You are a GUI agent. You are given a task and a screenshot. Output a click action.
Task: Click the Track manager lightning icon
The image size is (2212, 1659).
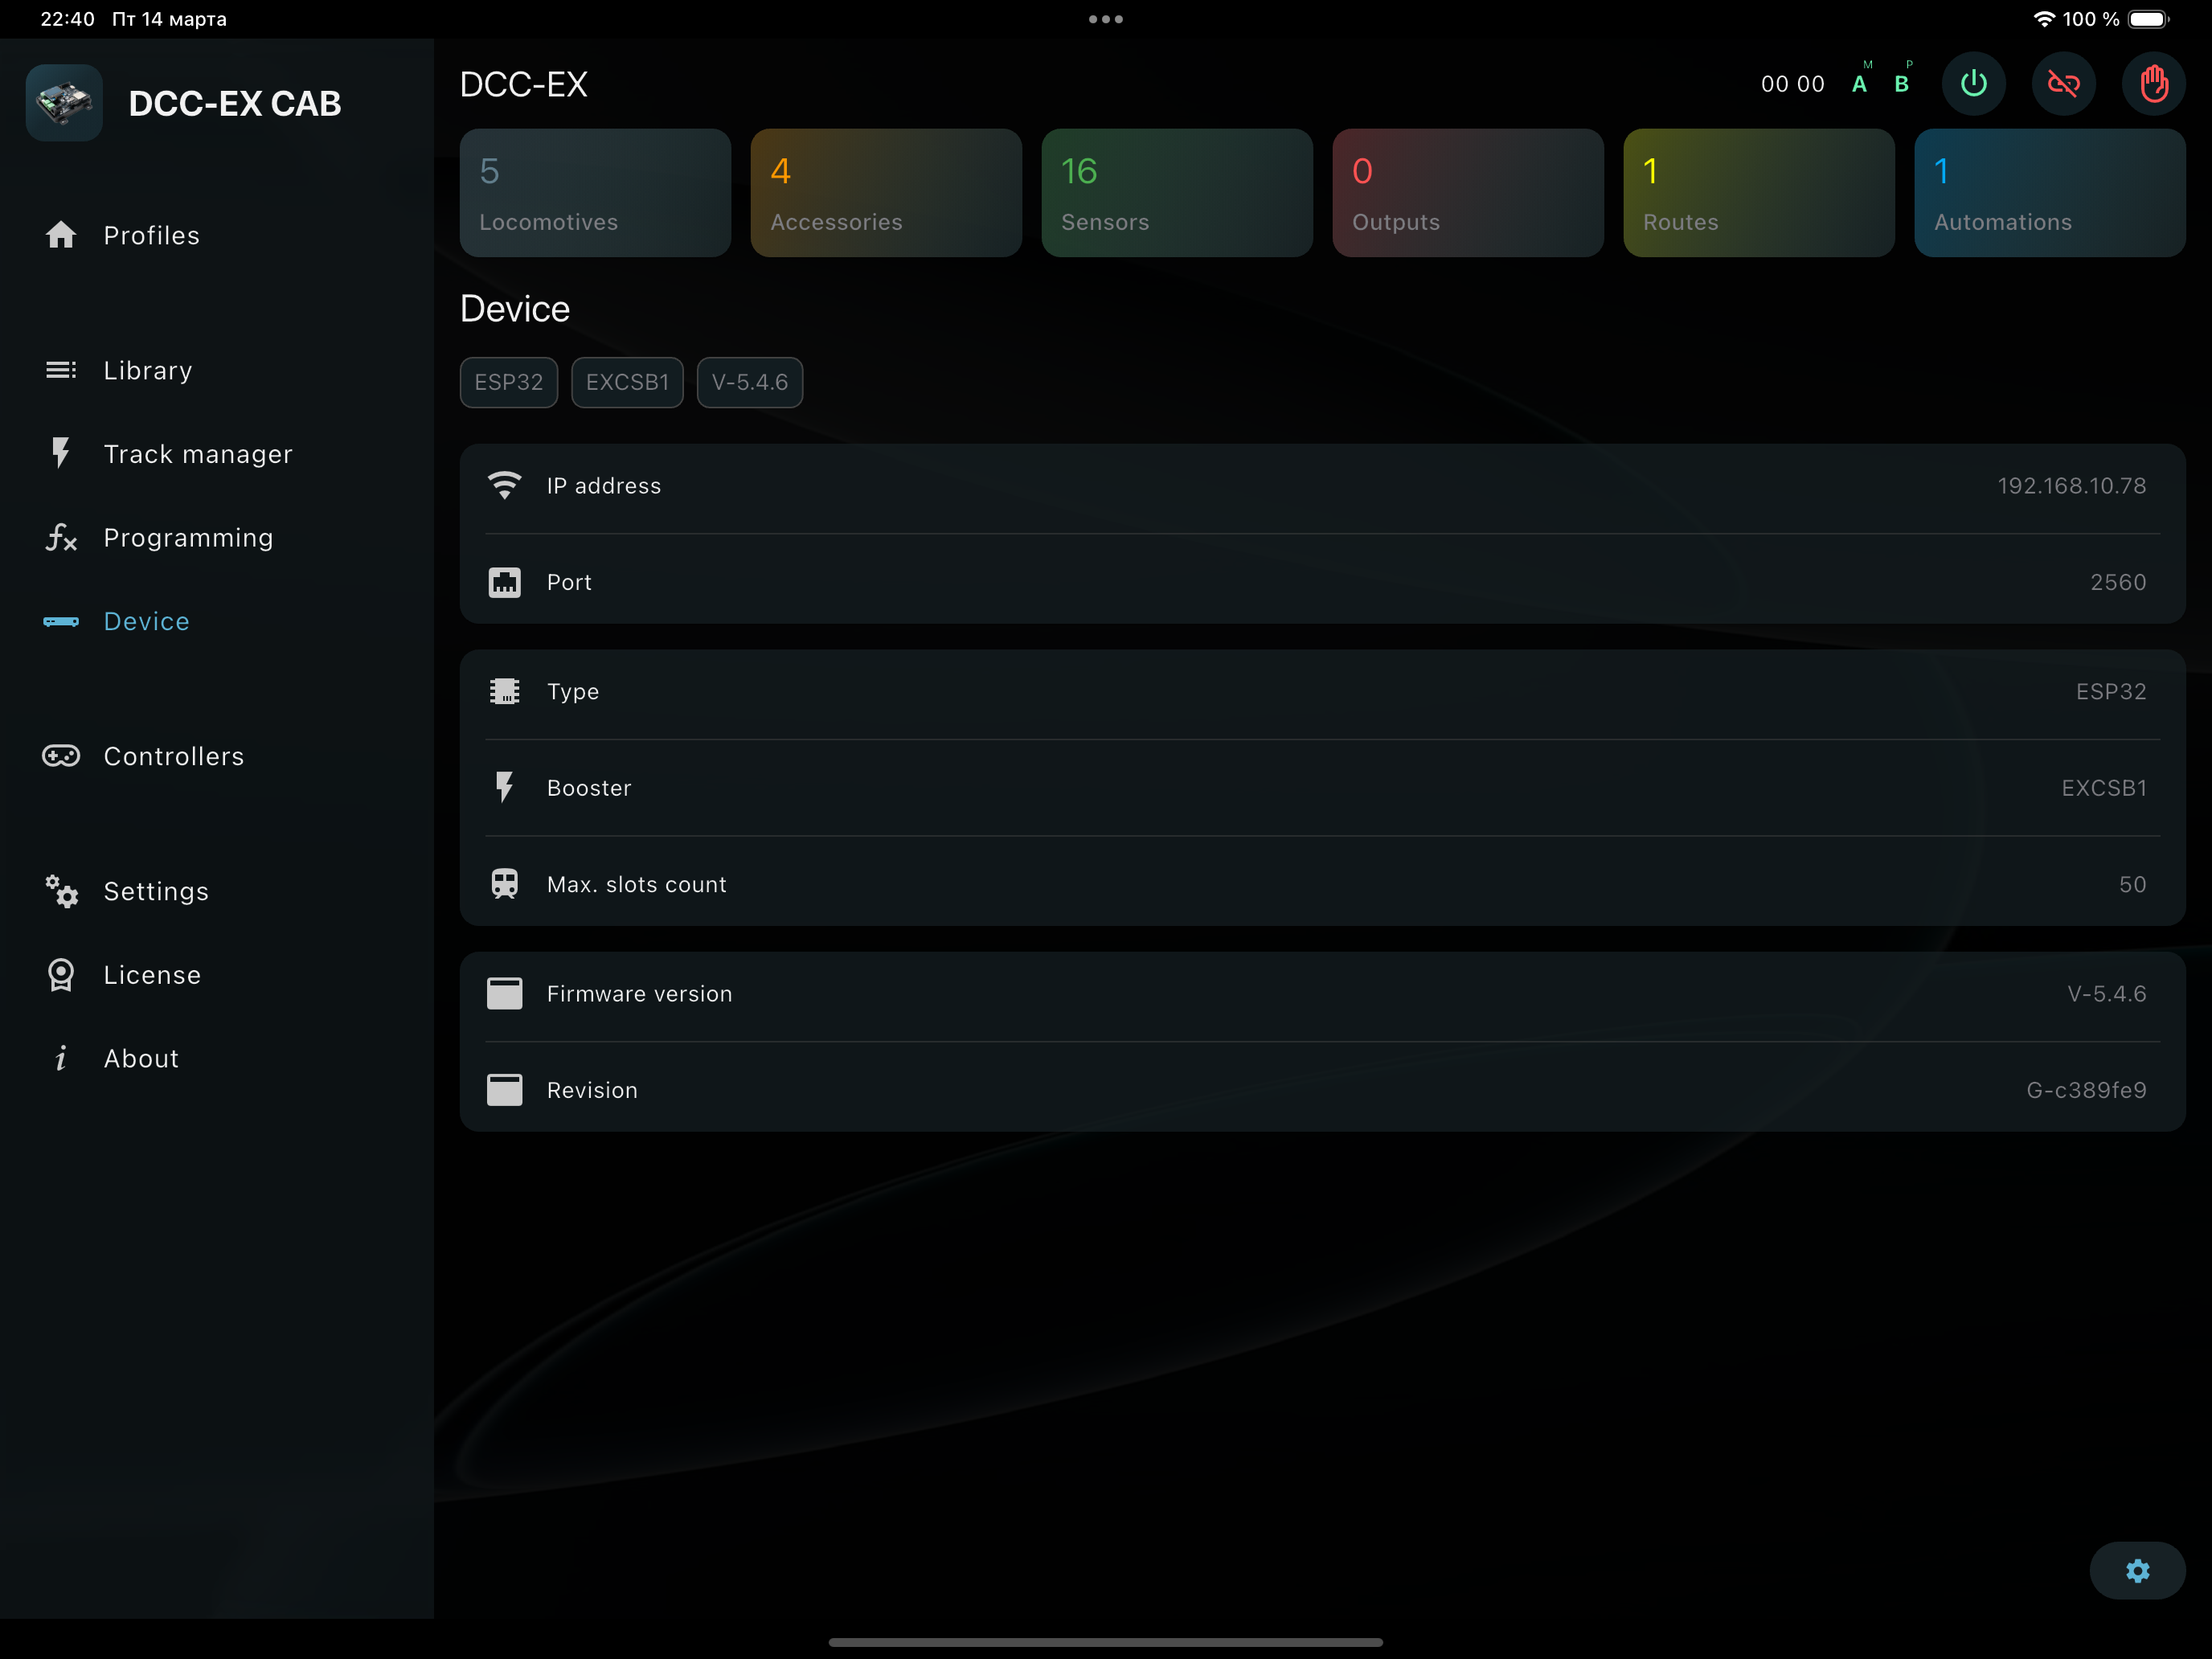61,453
